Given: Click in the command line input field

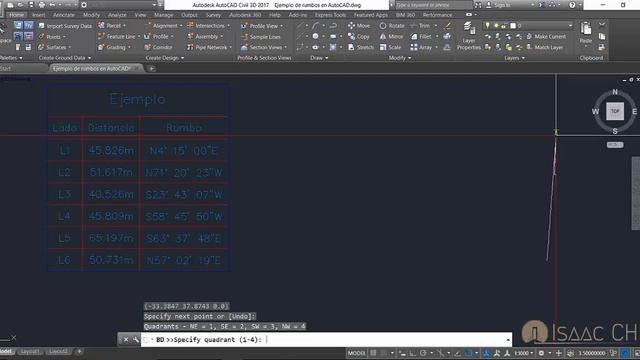Looking at the screenshot, I should point(327,340).
